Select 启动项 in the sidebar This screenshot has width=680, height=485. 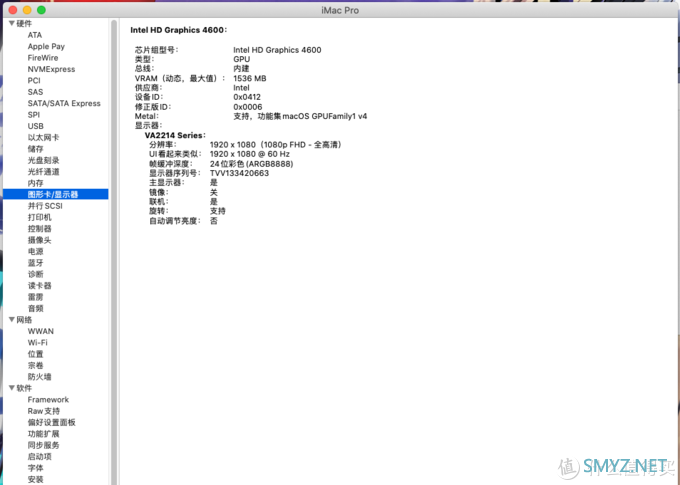[x=39, y=457]
